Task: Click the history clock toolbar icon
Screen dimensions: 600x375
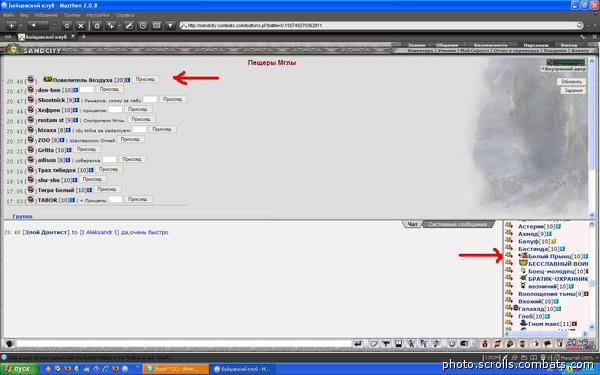Action: (143, 26)
